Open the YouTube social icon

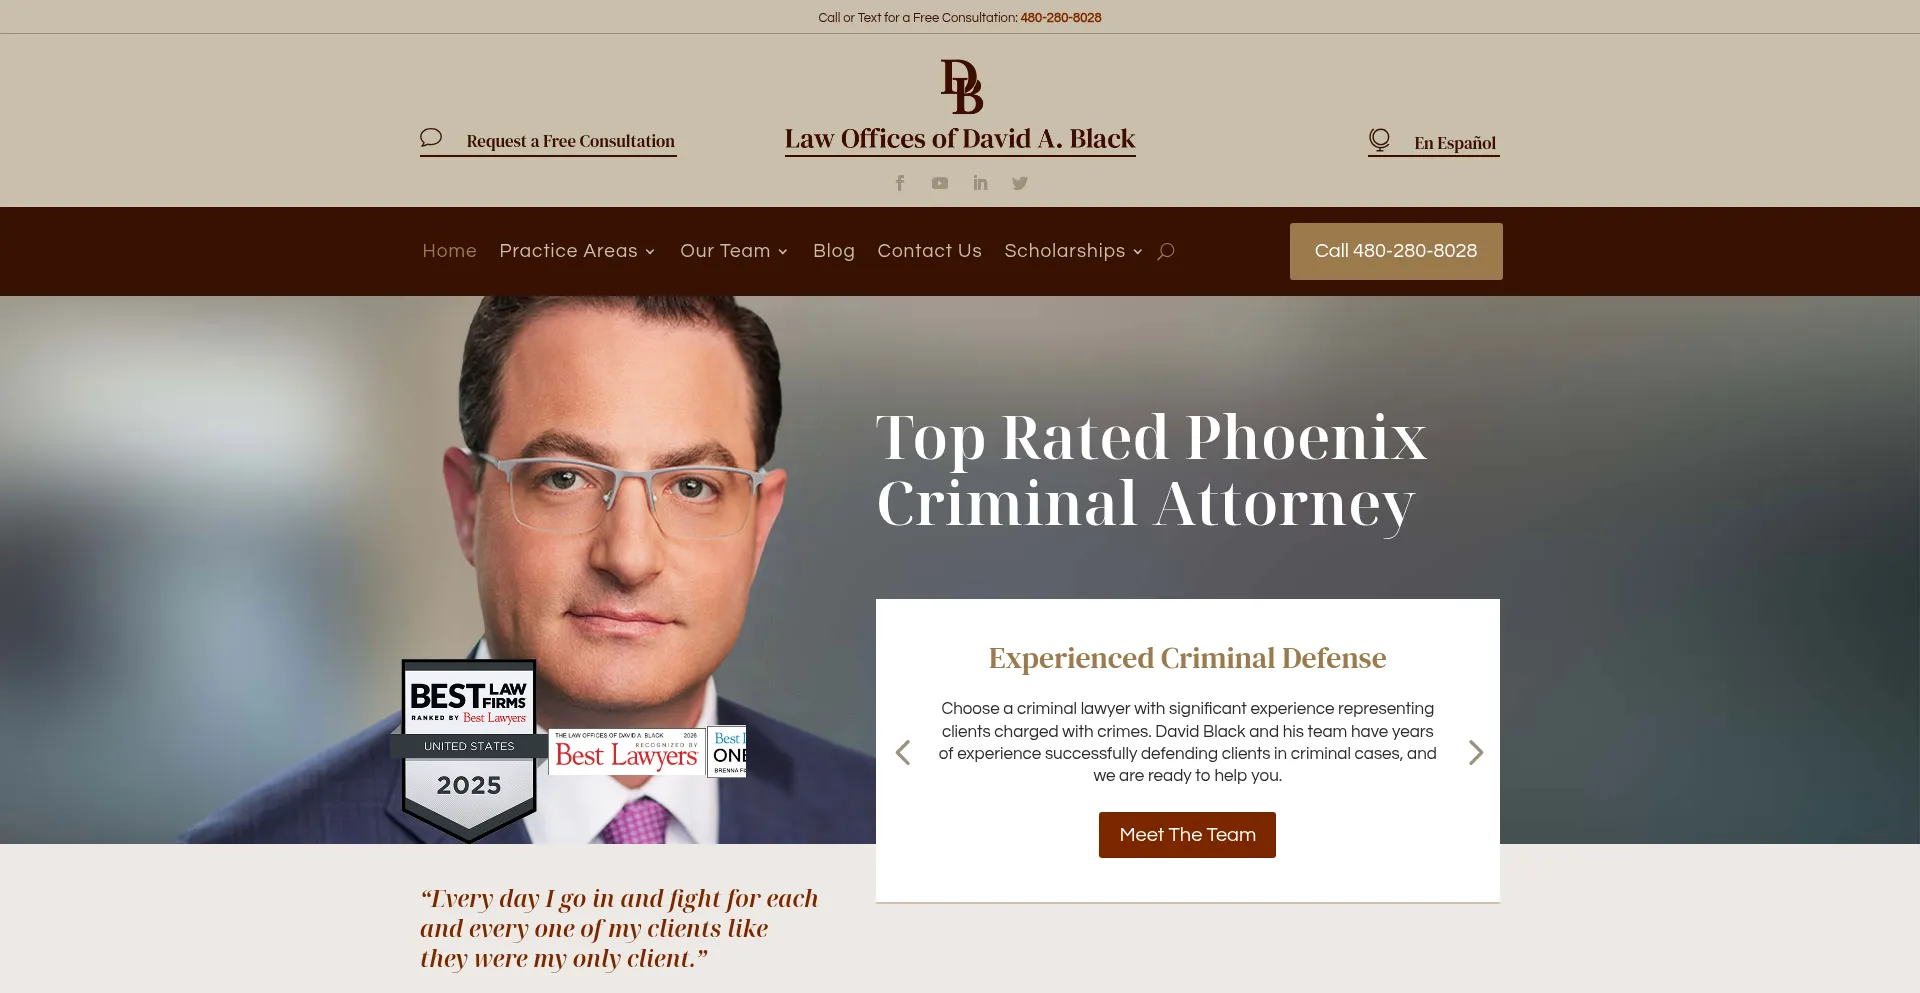[940, 183]
